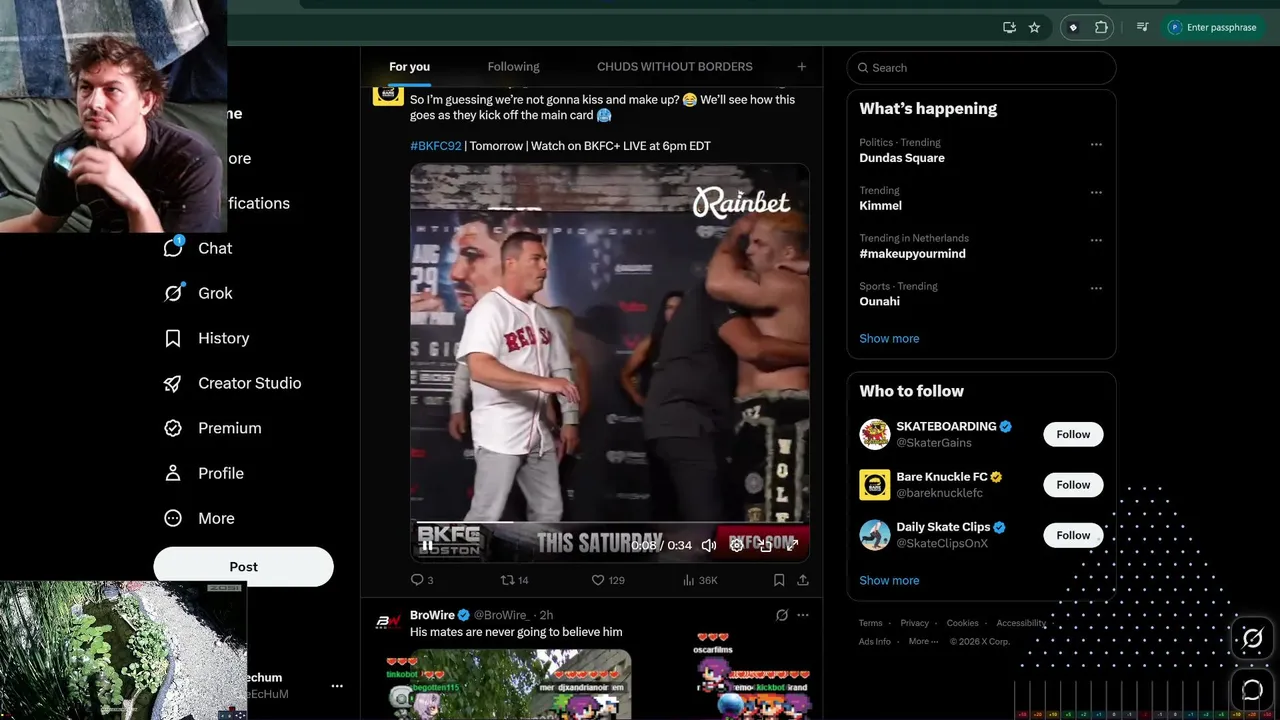This screenshot has width=1280, height=720.
Task: Open the floating messages button
Action: point(1252,689)
